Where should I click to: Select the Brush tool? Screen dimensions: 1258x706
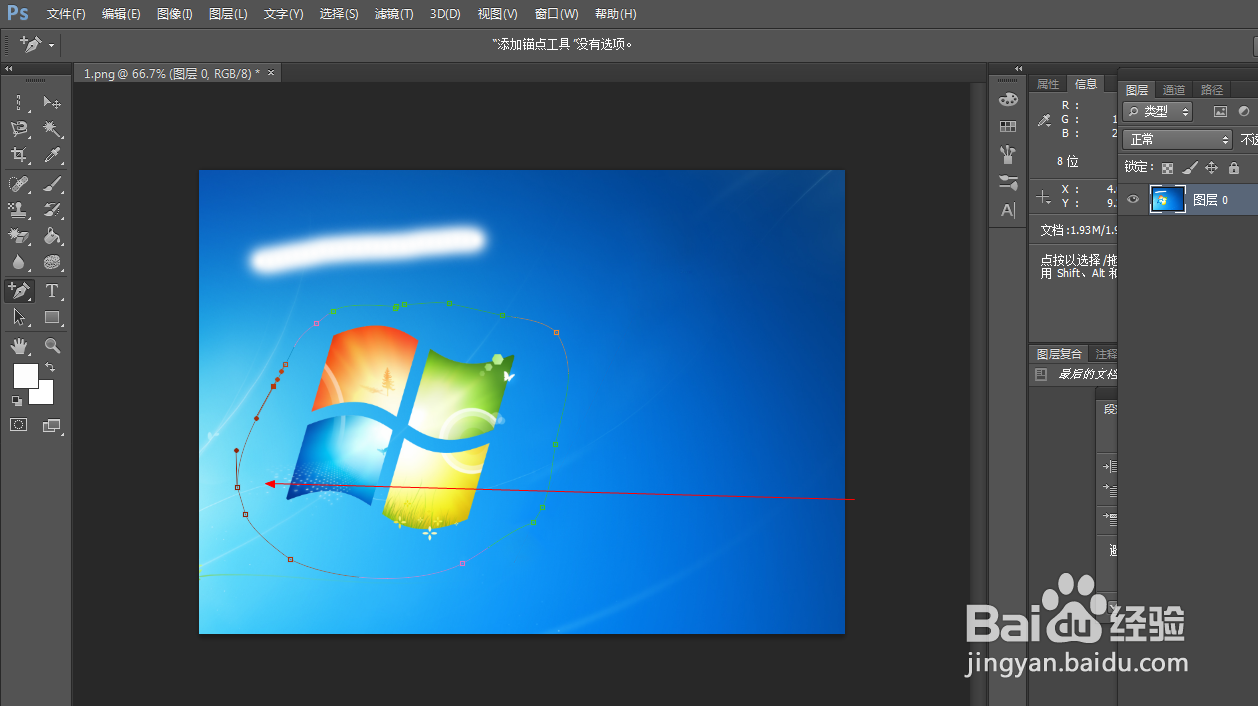(52, 183)
